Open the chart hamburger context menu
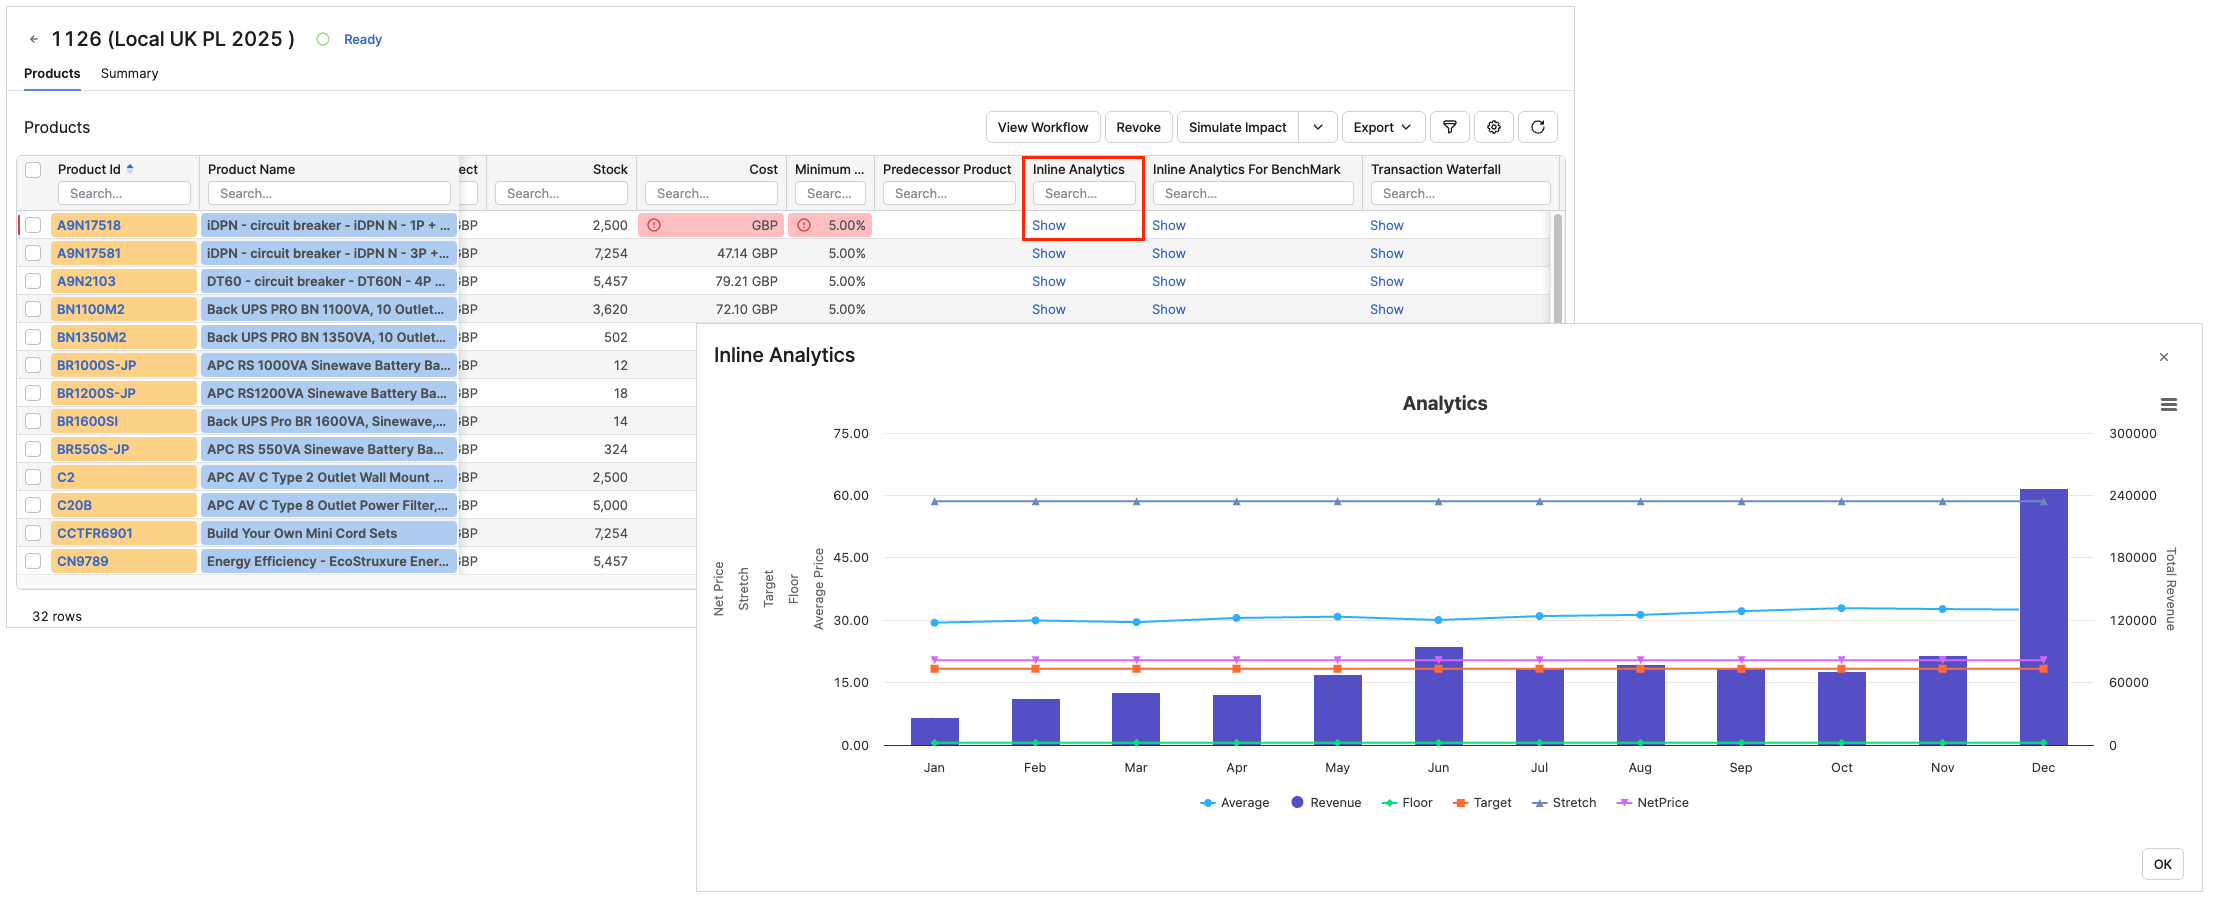 pyautogui.click(x=2169, y=405)
